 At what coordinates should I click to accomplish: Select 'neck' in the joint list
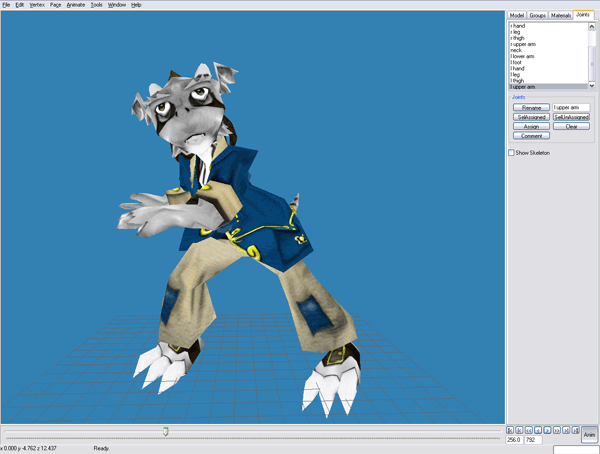tap(548, 50)
